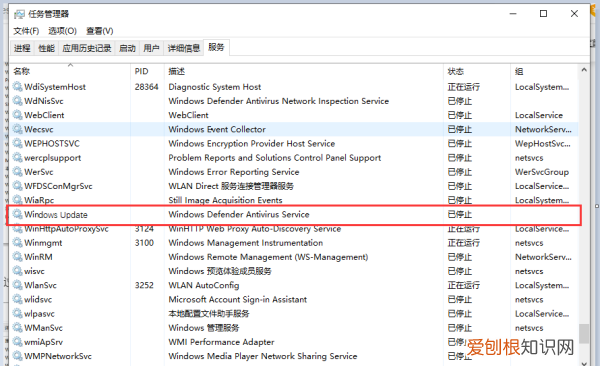
Task: Click the gear icon beside wlidsvc
Action: [18, 299]
